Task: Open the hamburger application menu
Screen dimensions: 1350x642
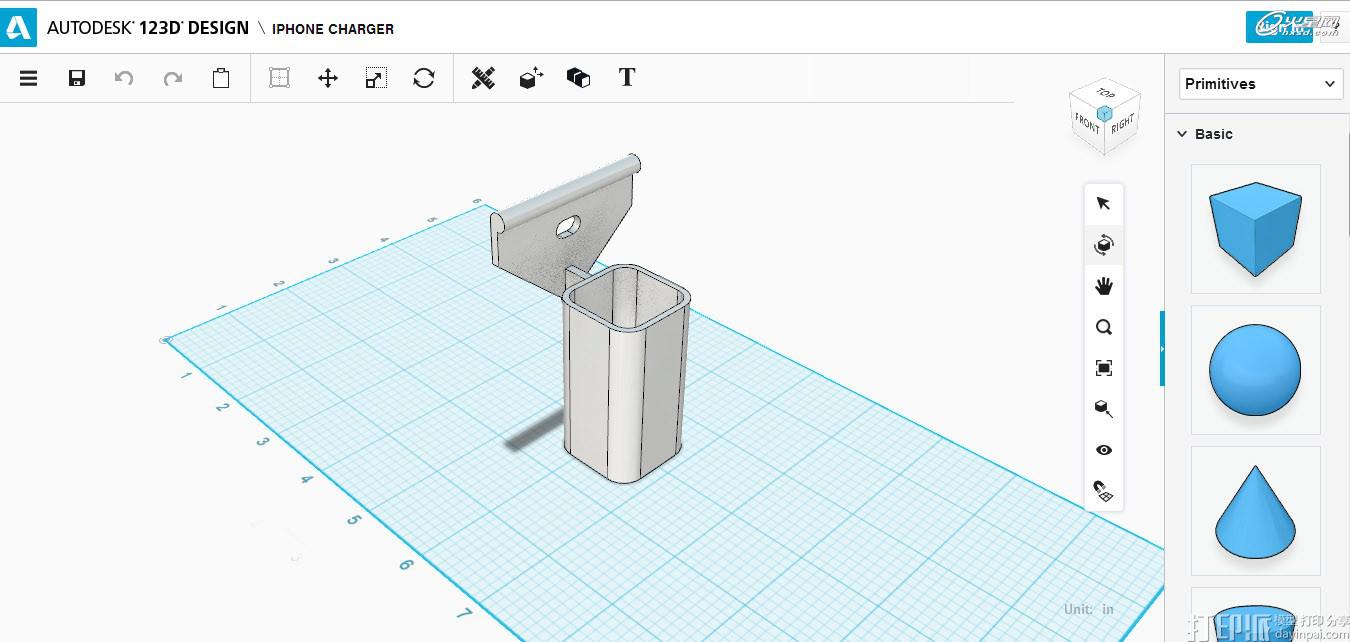Action: (x=28, y=78)
